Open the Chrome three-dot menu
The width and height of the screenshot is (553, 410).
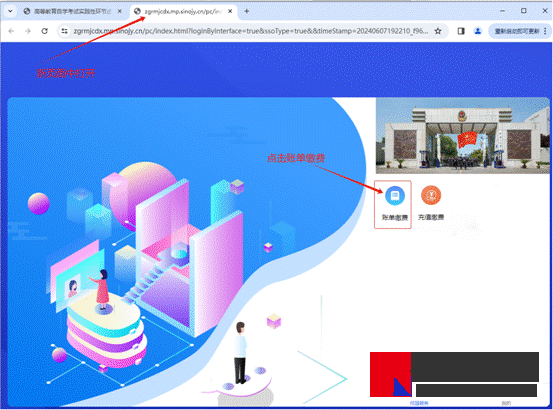point(545,31)
